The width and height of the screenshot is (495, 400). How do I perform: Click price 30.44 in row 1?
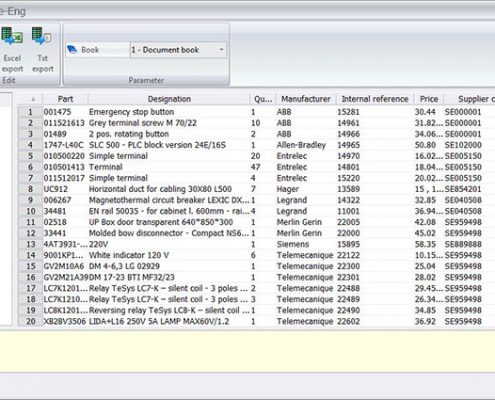[425, 112]
